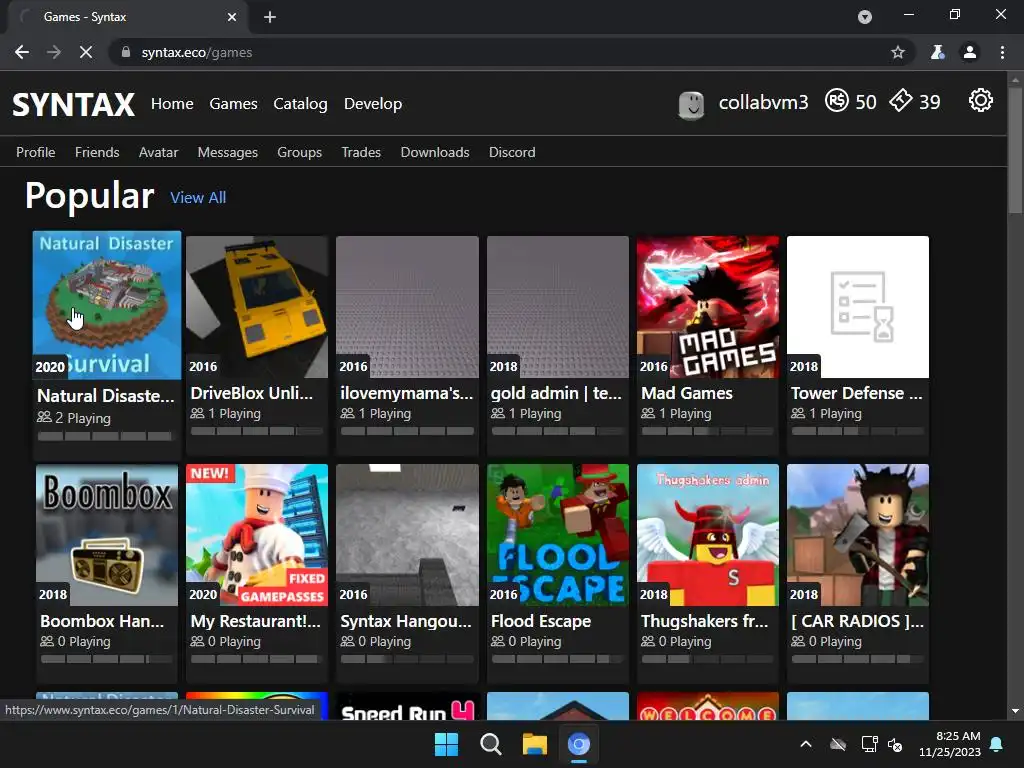The width and height of the screenshot is (1024, 768).
Task: Click the cloud sync tray icon
Action: [838, 744]
